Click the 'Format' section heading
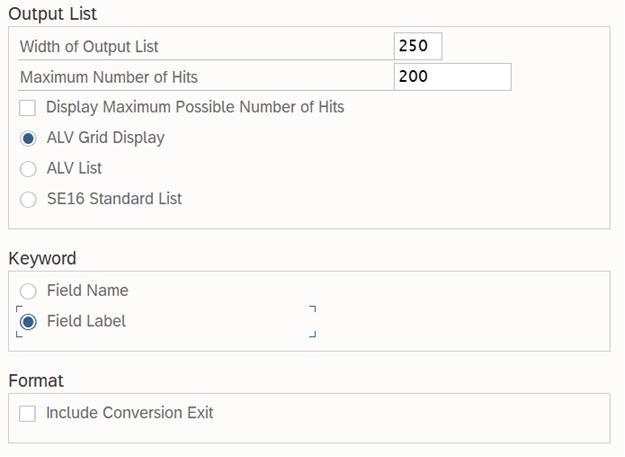Viewport: 625px width, 457px height. click(x=36, y=380)
